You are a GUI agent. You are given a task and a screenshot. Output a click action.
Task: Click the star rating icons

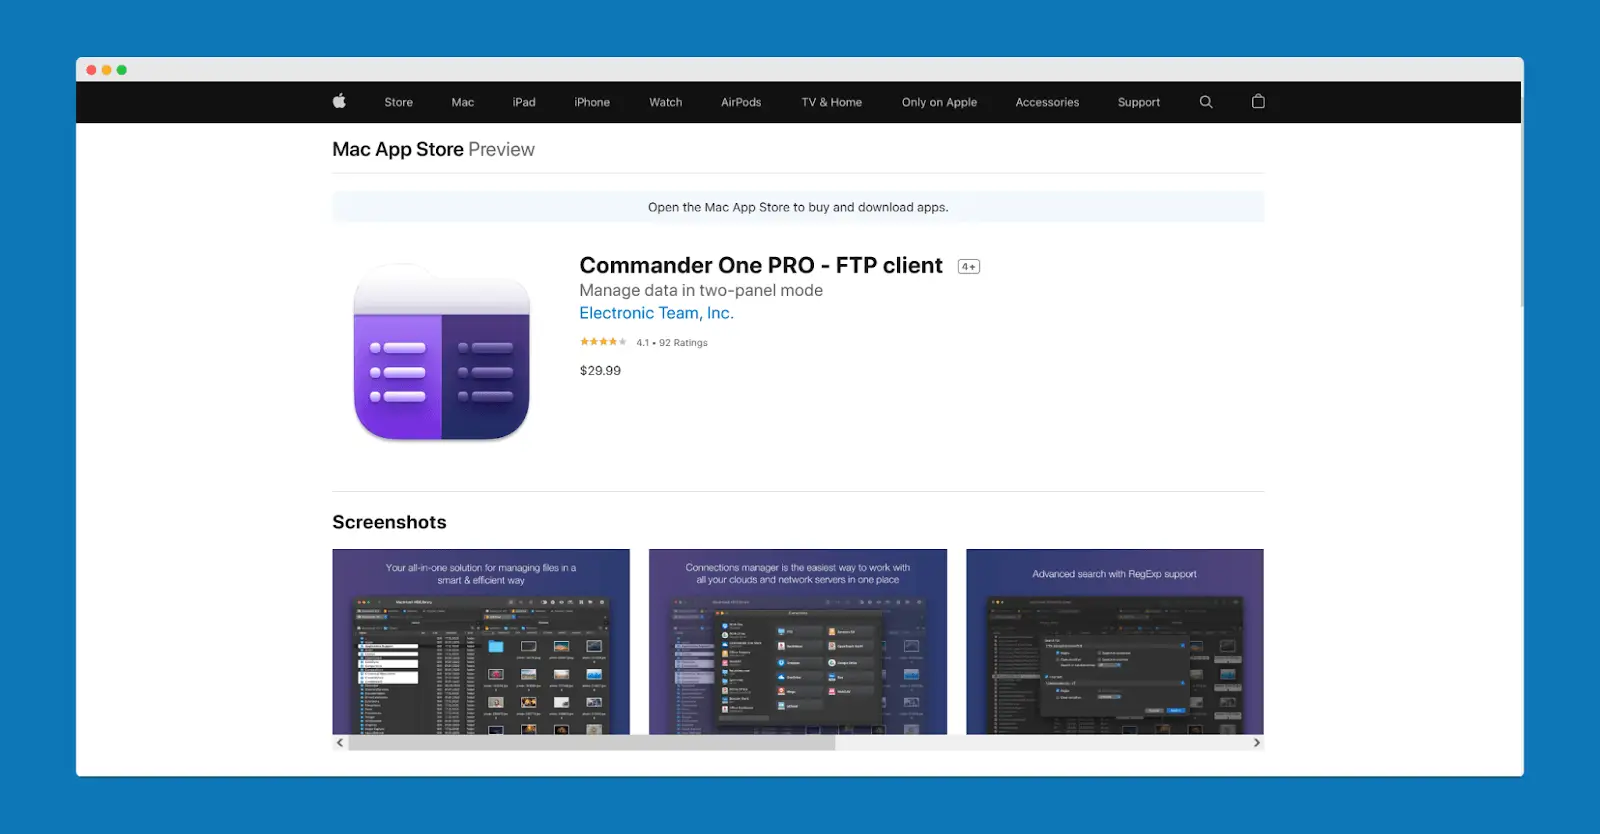(x=603, y=342)
